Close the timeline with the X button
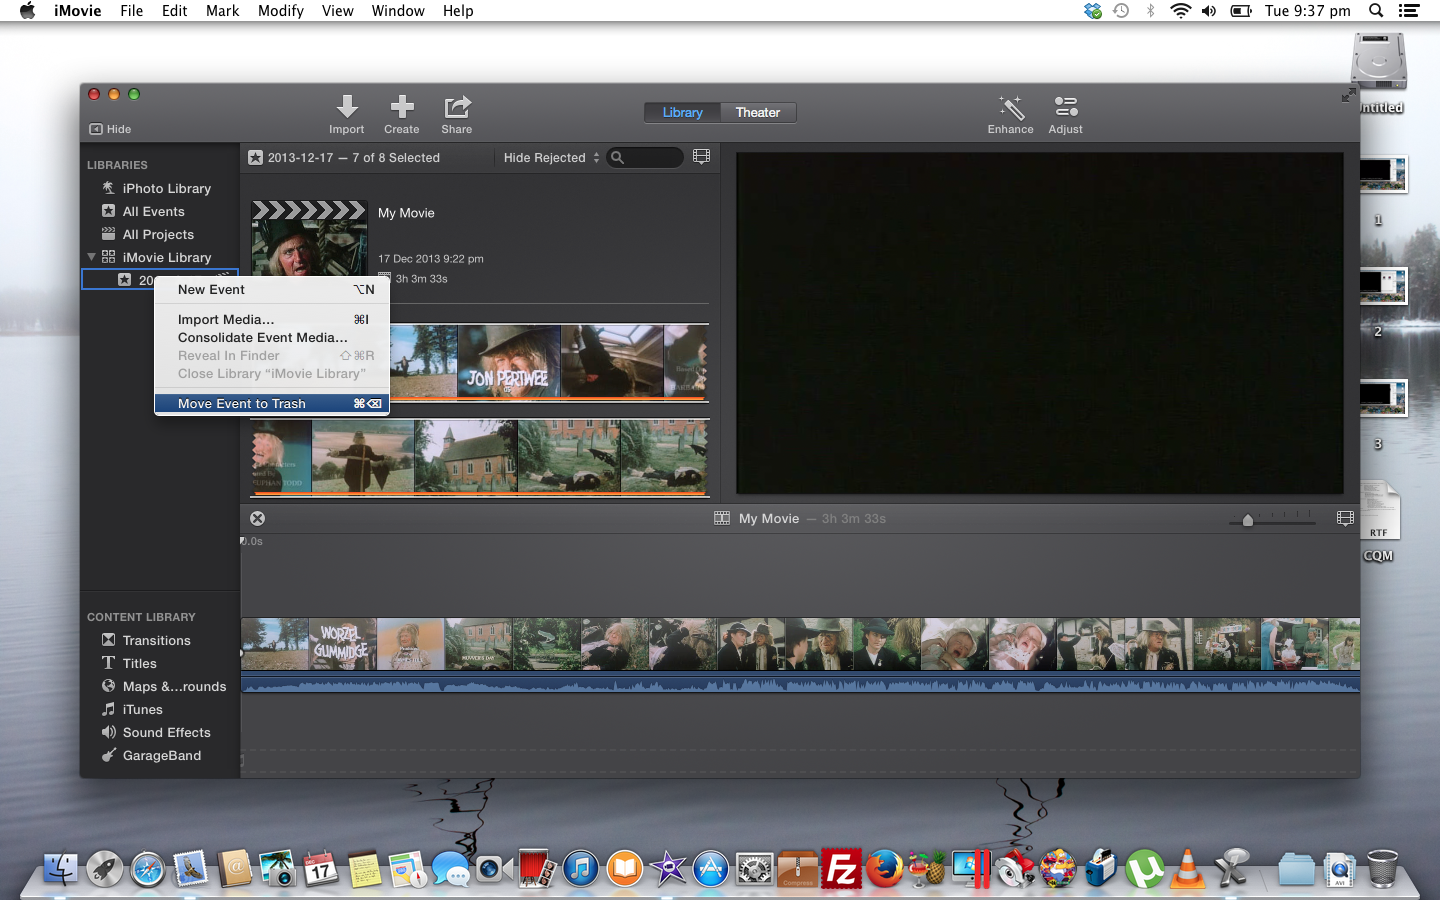1440x900 pixels. (x=257, y=518)
